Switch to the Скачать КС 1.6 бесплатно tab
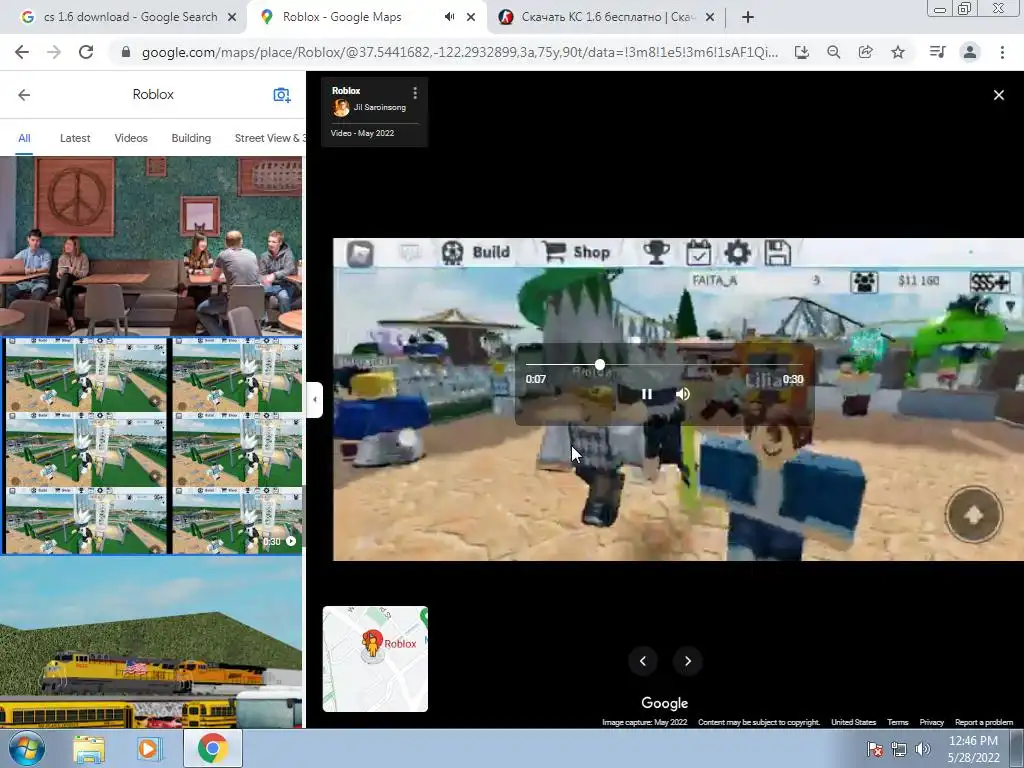The image size is (1024, 768). [x=607, y=17]
